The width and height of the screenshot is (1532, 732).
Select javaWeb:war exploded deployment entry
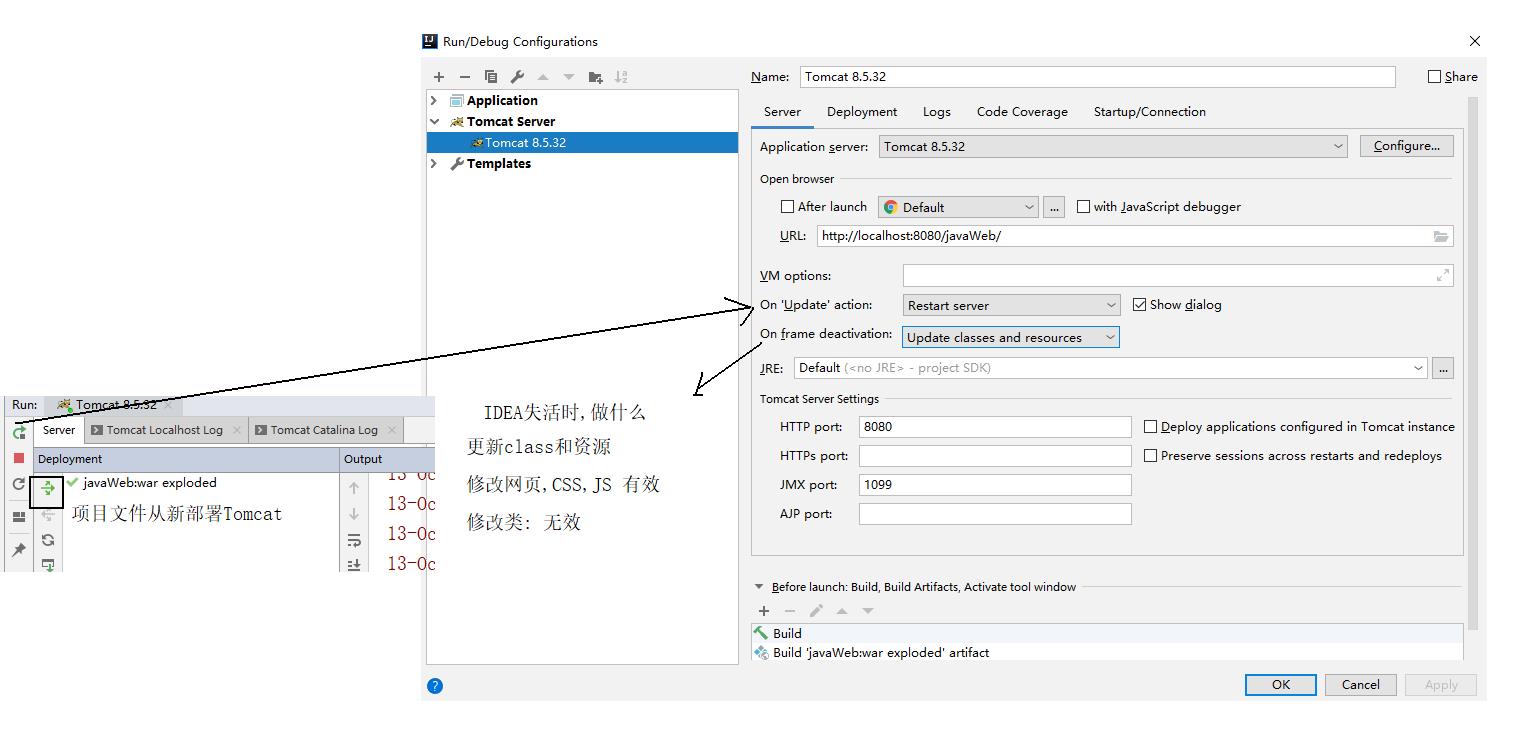pyautogui.click(x=150, y=482)
